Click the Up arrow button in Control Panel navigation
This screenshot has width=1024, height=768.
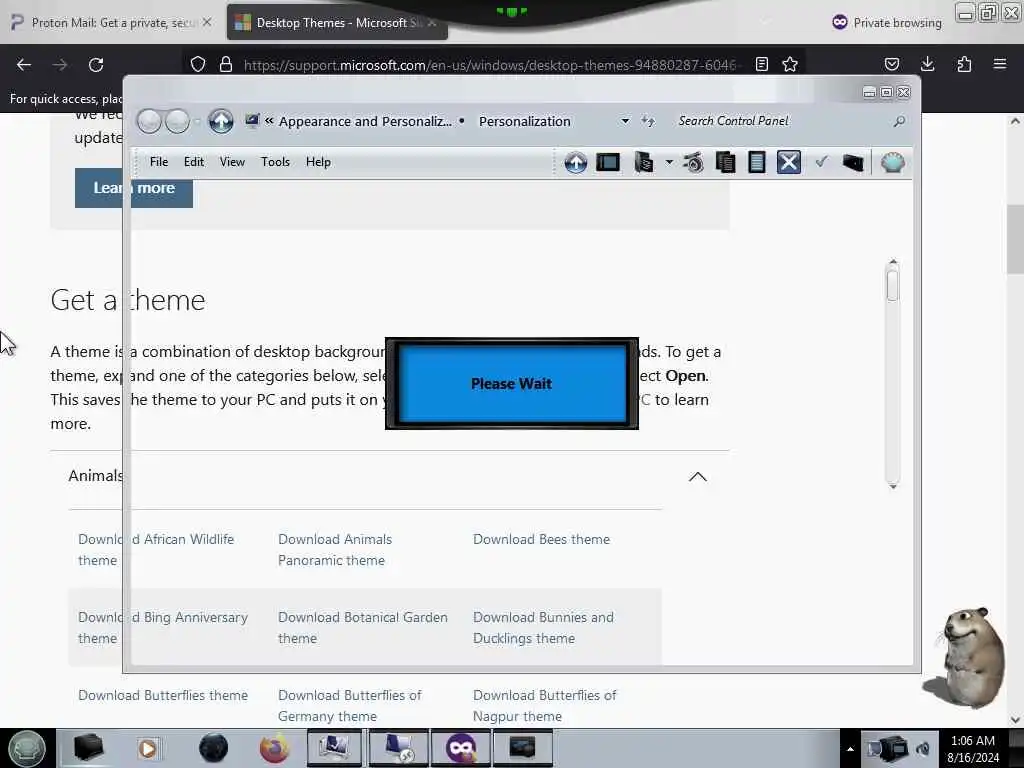[x=221, y=121]
